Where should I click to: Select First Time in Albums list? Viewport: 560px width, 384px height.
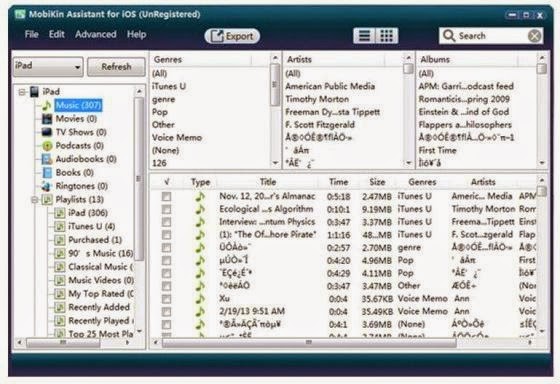pyautogui.click(x=438, y=150)
